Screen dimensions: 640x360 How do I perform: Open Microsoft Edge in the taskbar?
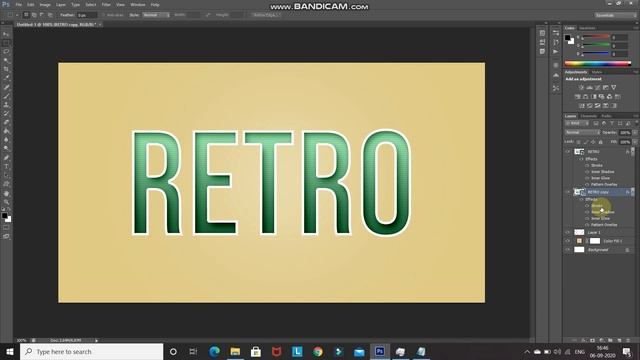[215, 351]
